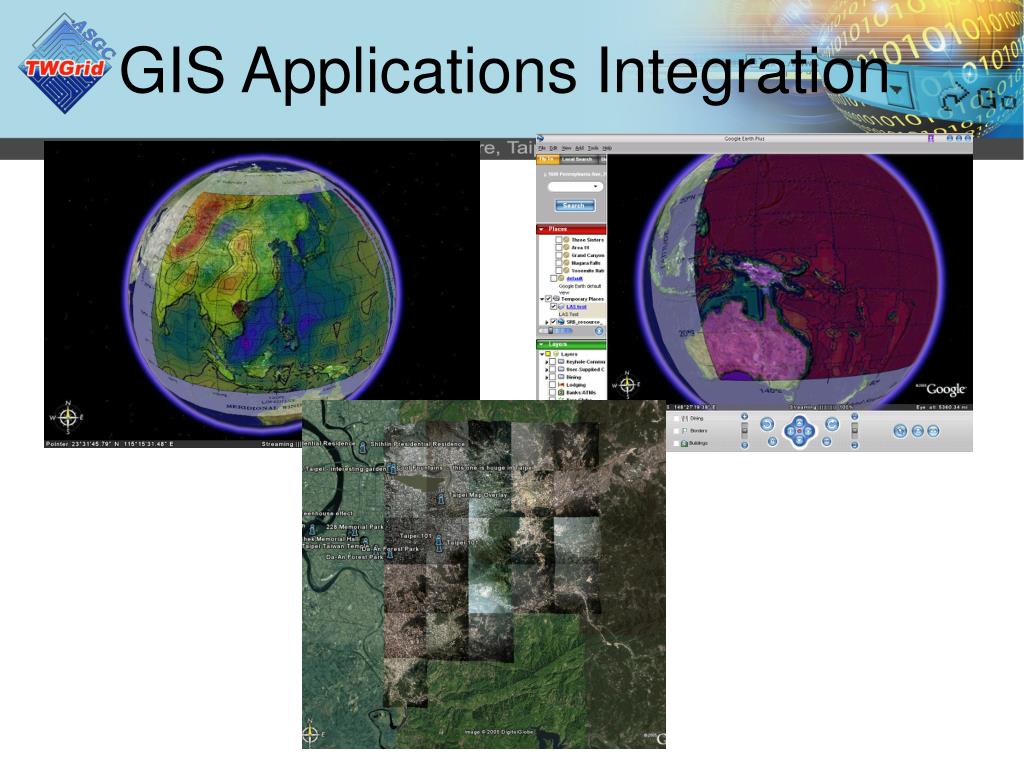
Task: Collapse the root Layers tree node
Action: 542,354
